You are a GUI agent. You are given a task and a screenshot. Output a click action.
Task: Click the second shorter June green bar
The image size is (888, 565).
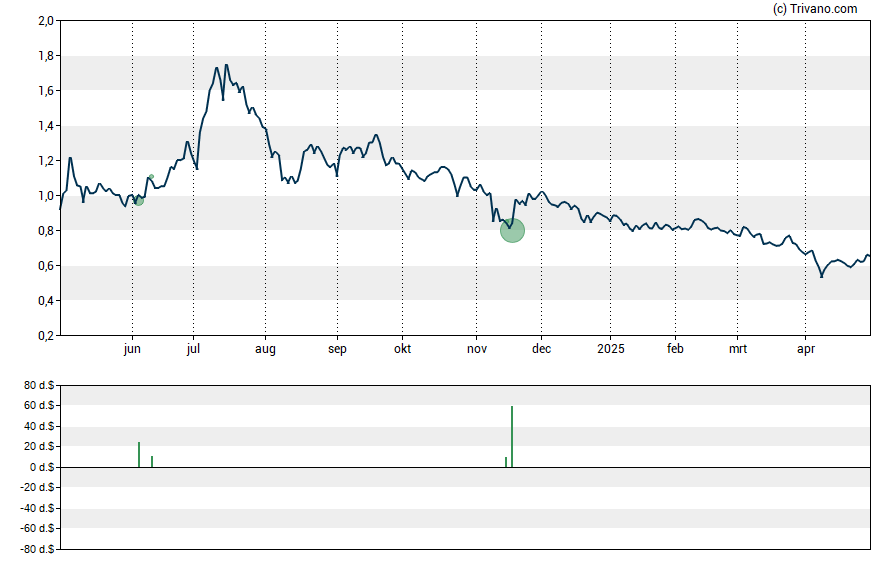[x=152, y=461]
